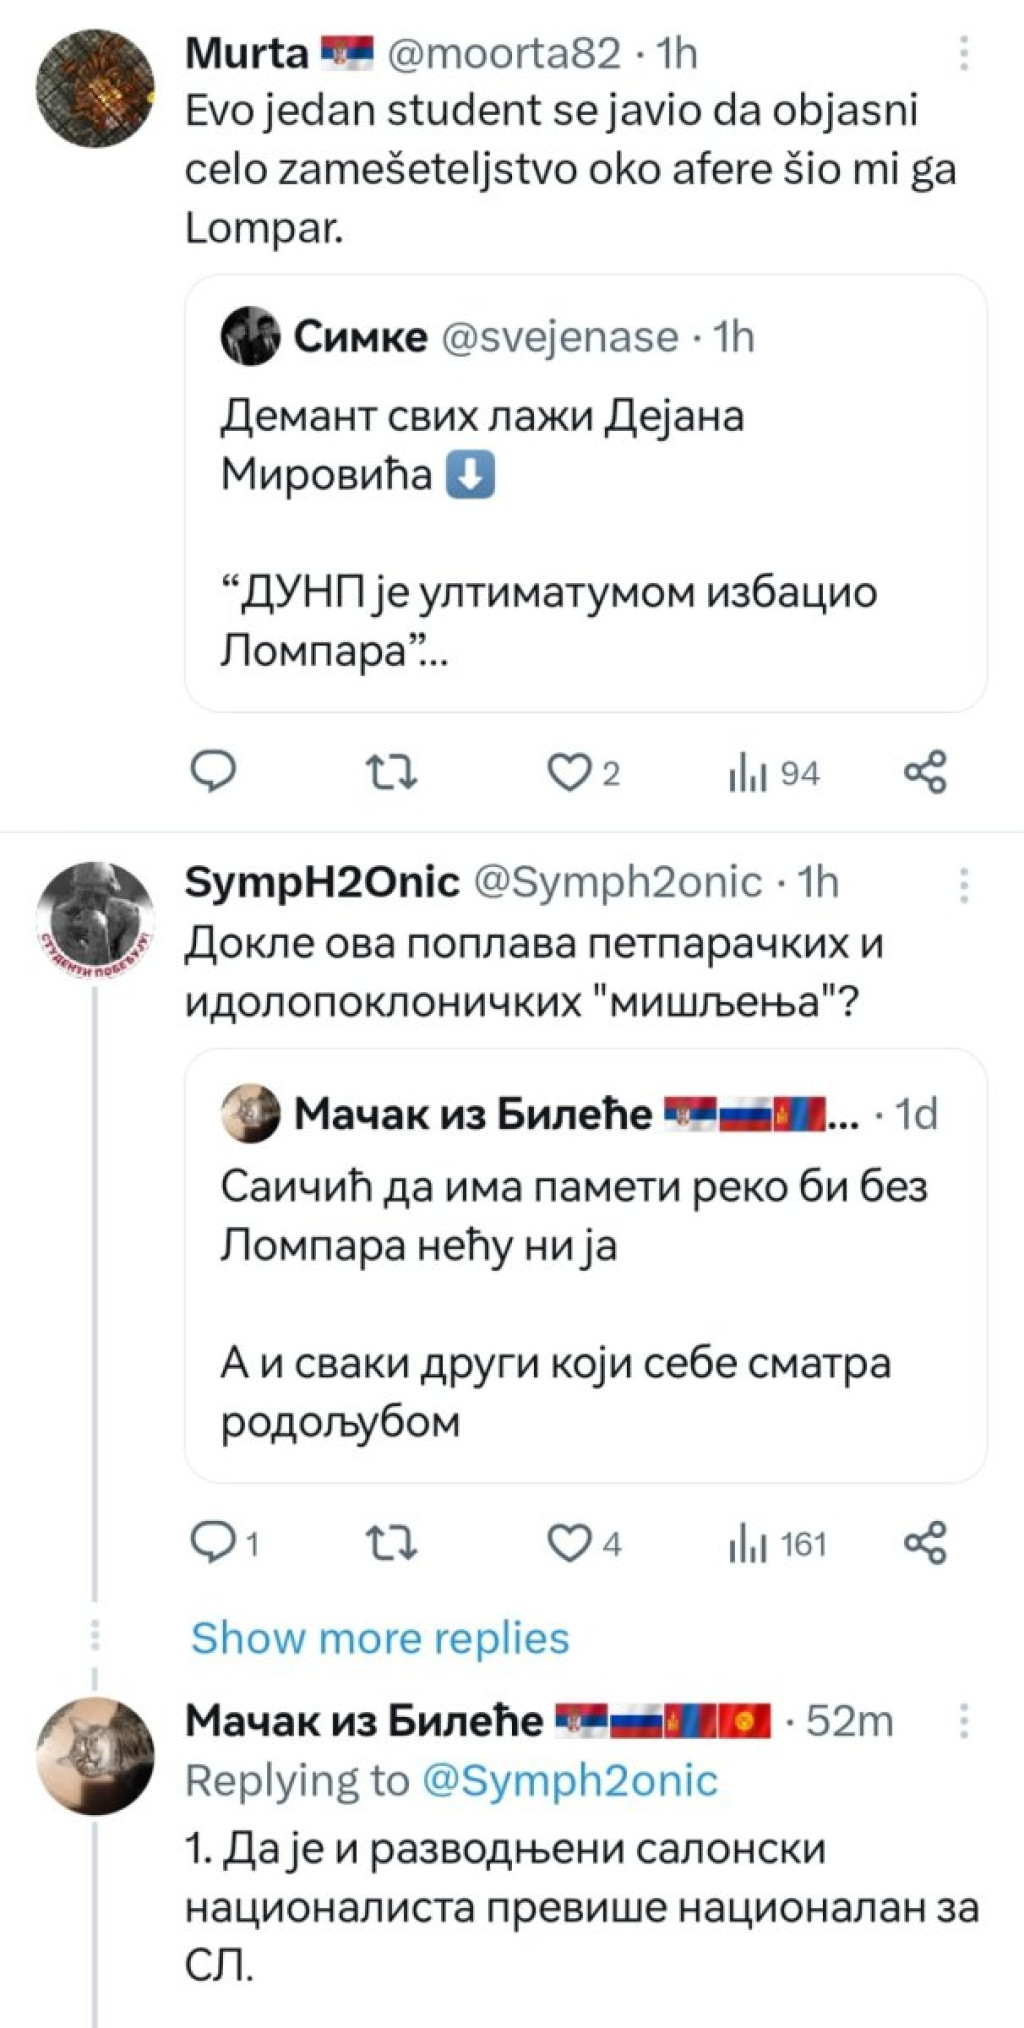View analytics showing 161 views

tap(778, 1545)
